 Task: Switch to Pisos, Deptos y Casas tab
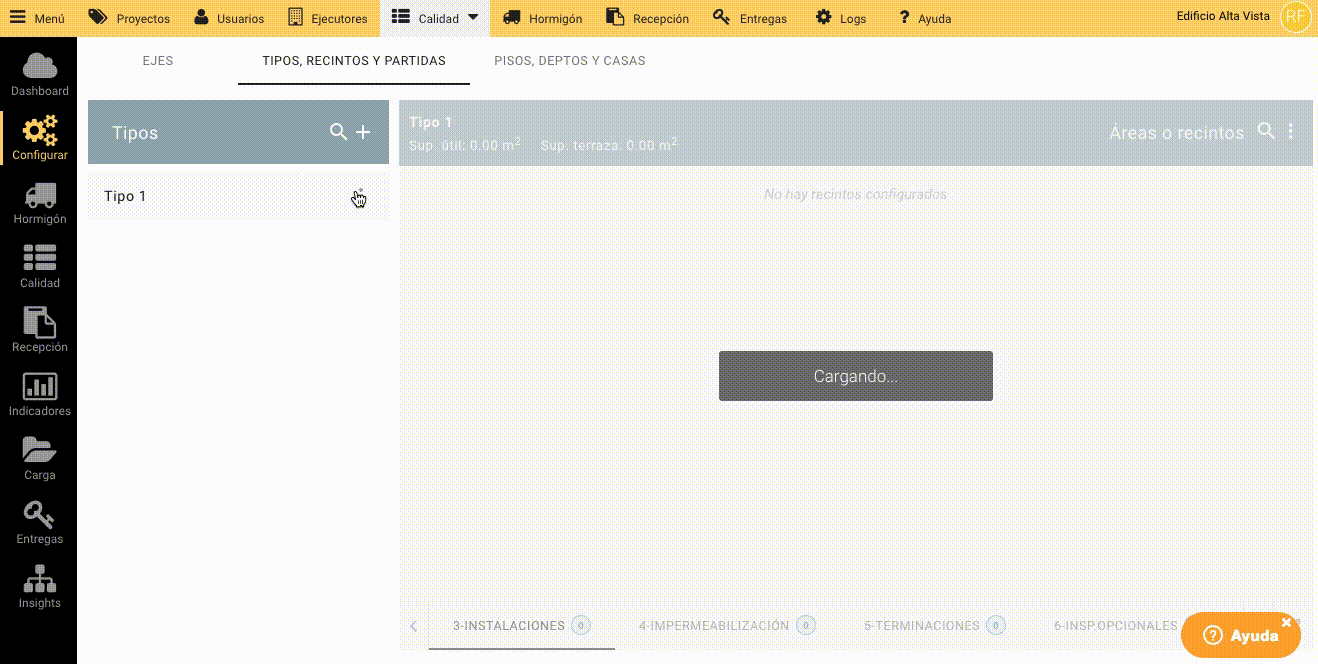point(569,61)
